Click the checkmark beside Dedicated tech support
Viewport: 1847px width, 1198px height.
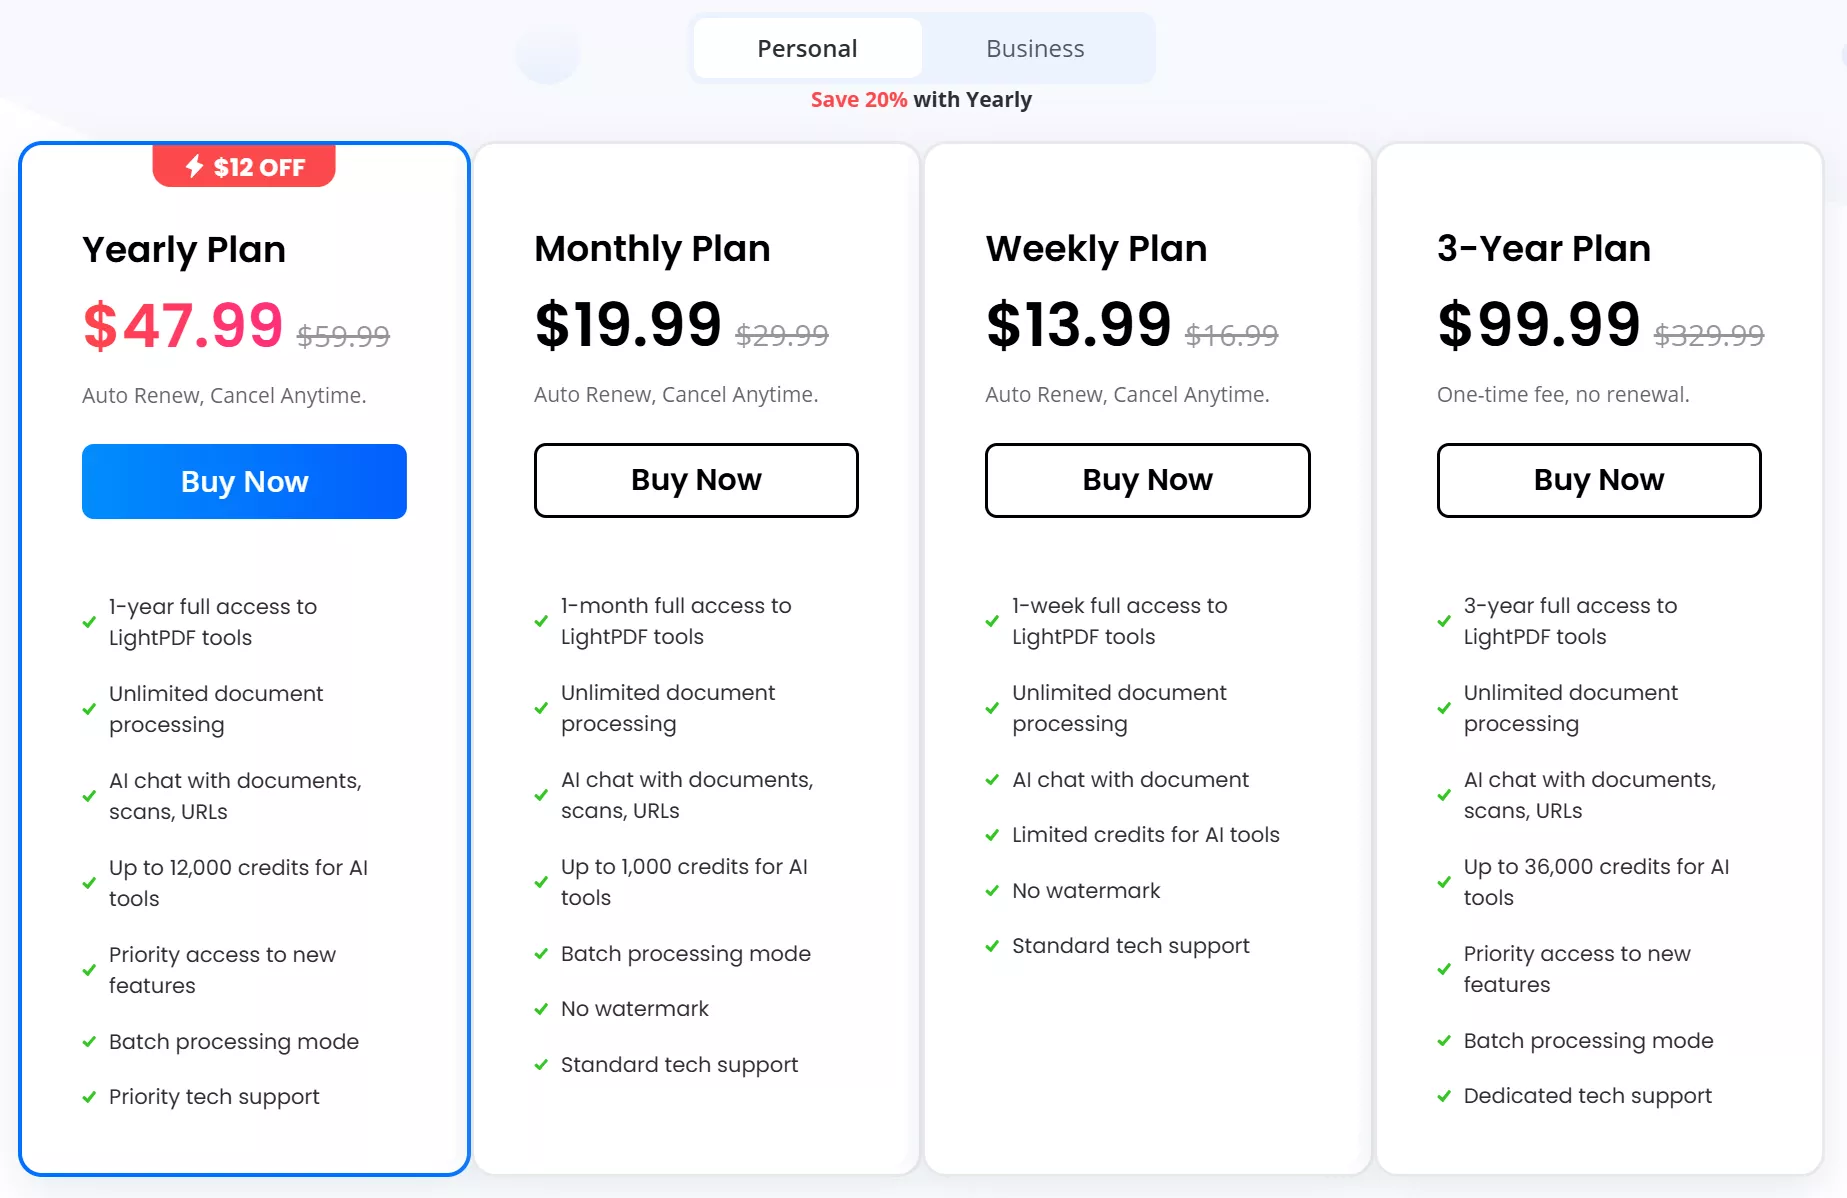[x=1443, y=1096]
